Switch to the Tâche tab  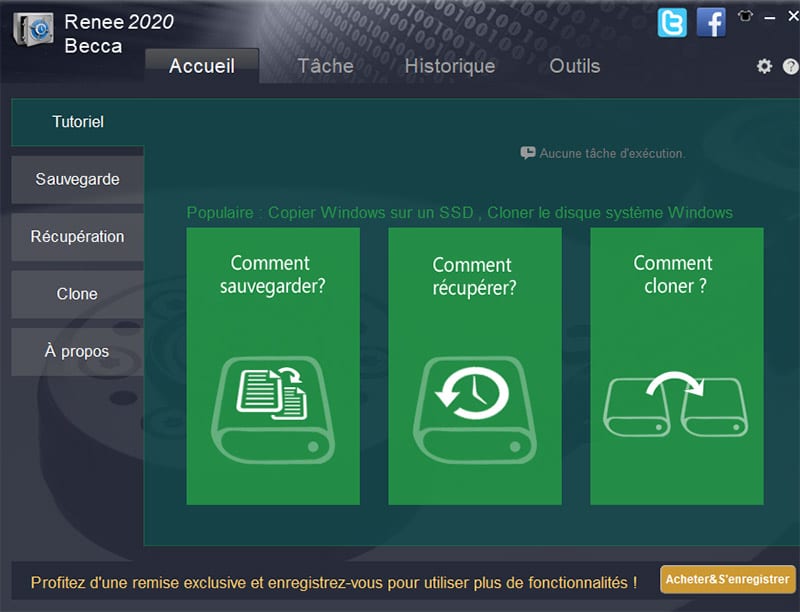click(325, 66)
